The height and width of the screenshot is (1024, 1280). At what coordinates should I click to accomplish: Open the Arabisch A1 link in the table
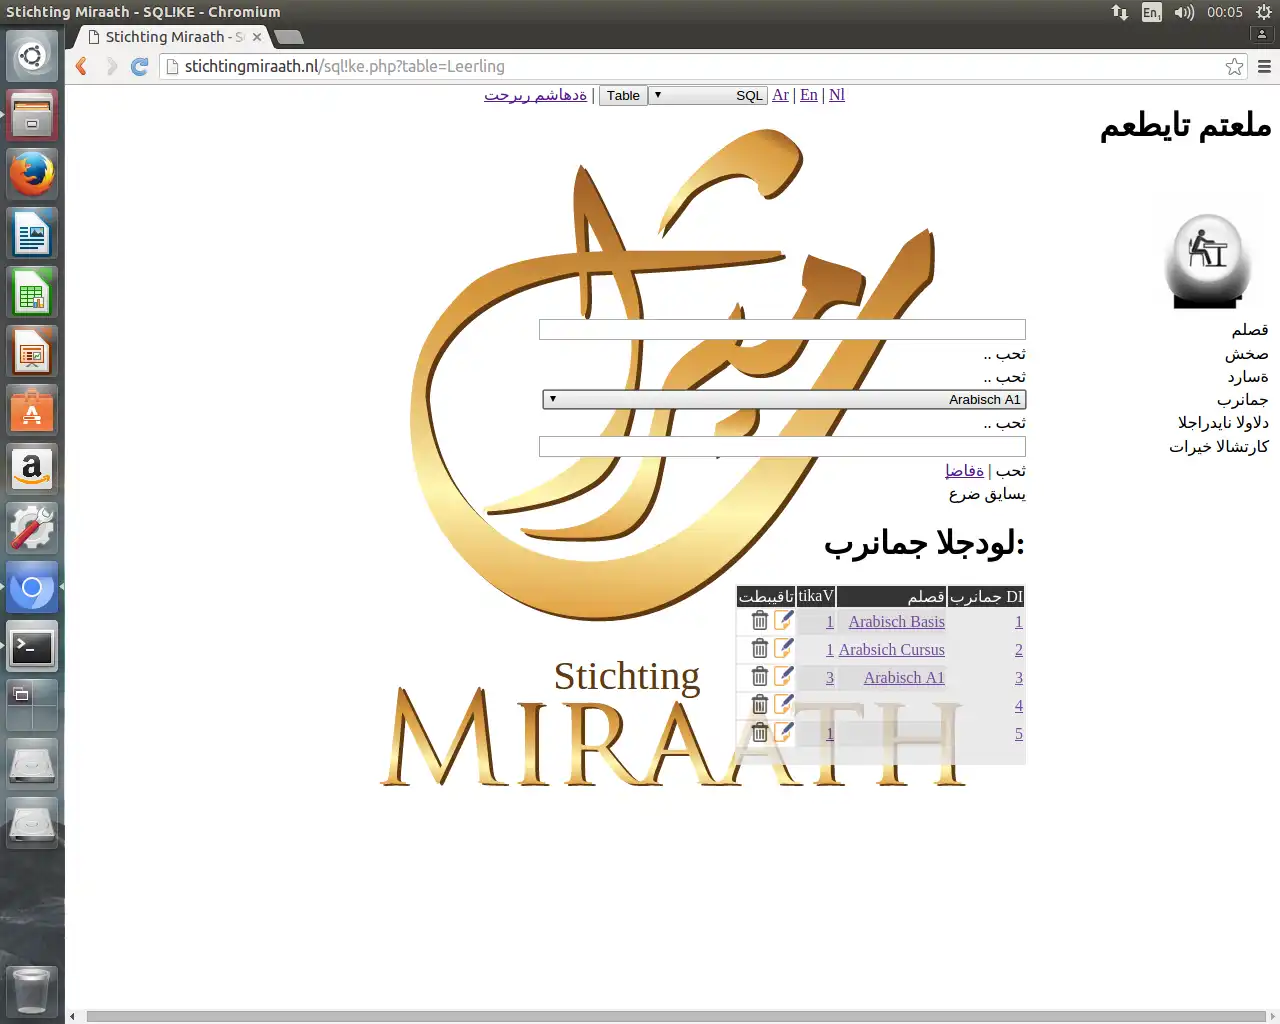coord(904,678)
